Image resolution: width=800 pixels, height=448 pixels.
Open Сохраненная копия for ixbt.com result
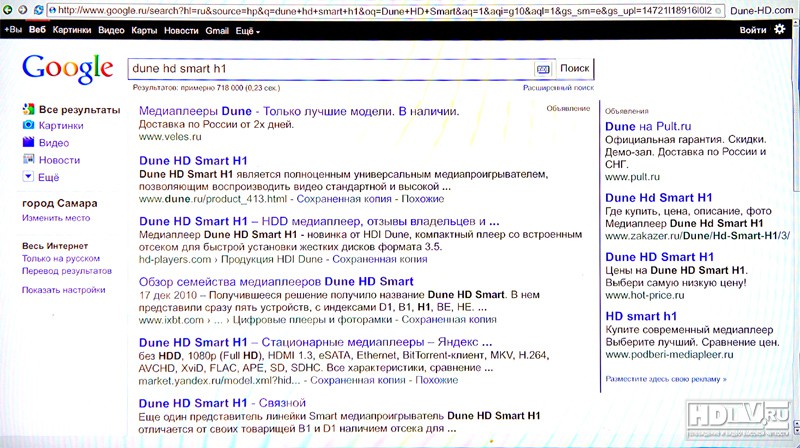[x=449, y=320]
